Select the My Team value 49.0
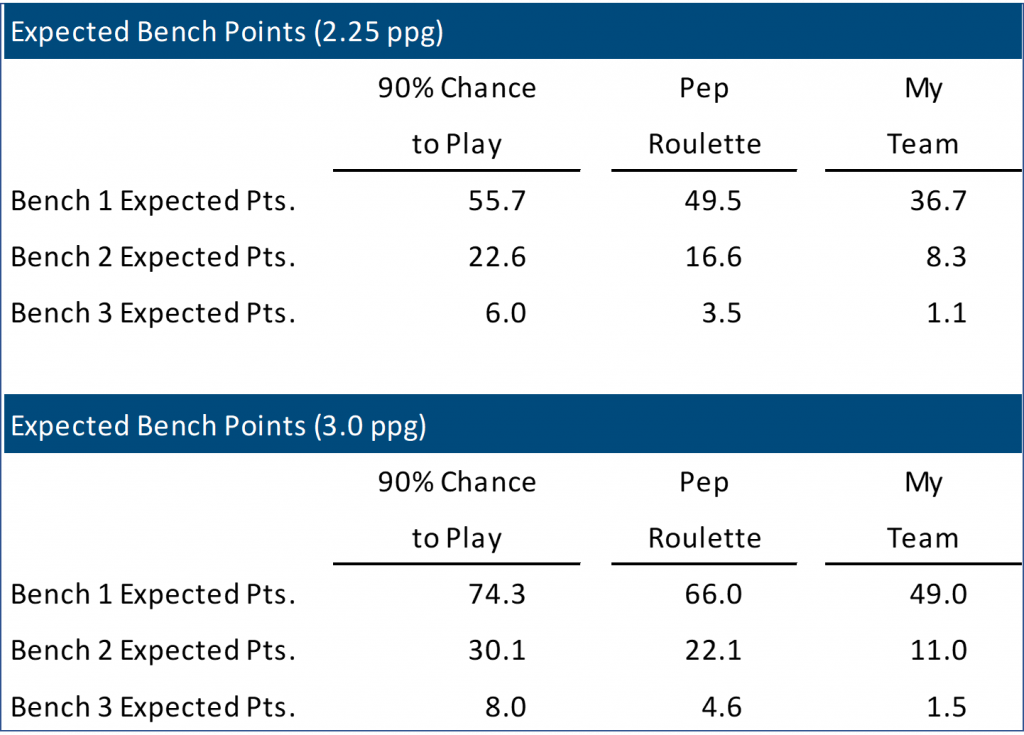 pyautogui.click(x=938, y=595)
